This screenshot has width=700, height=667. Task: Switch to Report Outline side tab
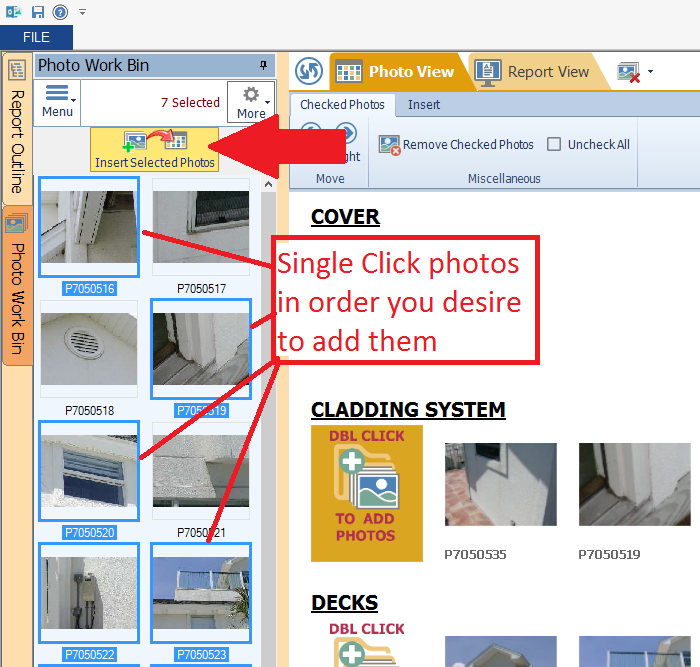(17, 128)
